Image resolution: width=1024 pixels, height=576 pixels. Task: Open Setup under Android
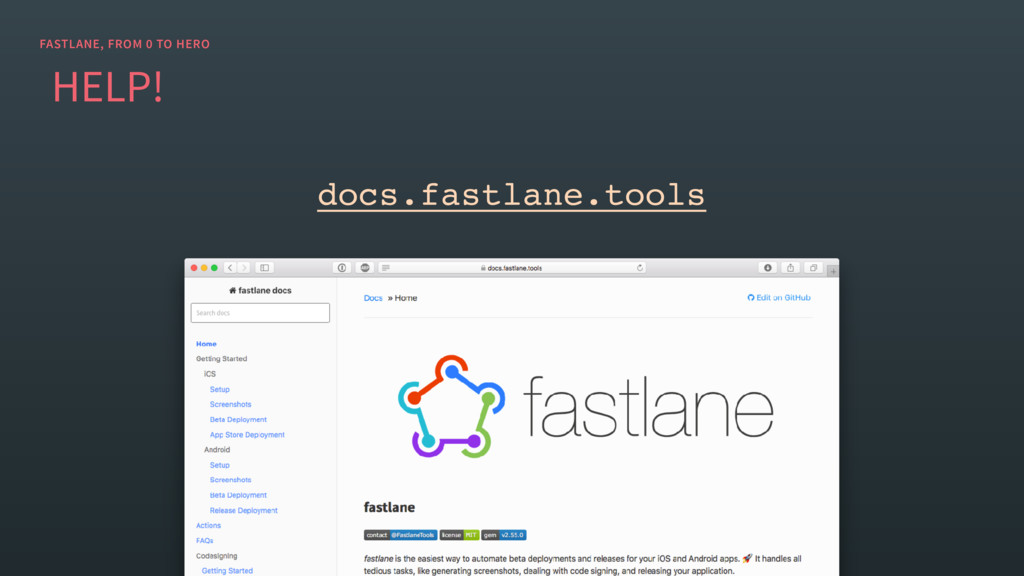click(219, 465)
